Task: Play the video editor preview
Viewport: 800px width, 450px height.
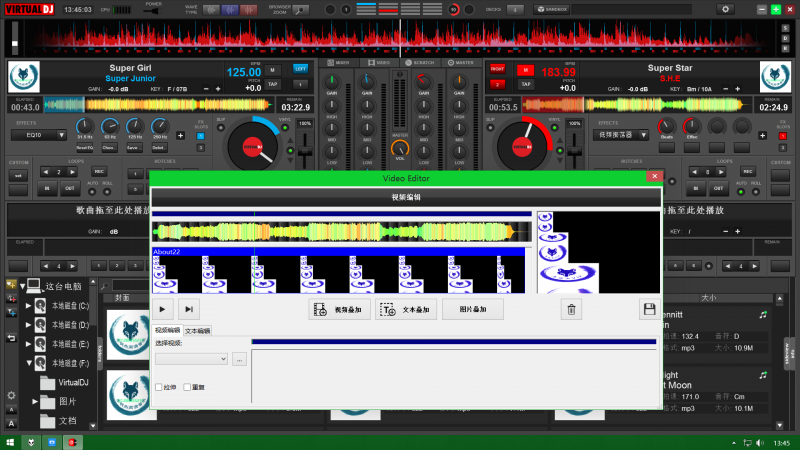Action: click(x=163, y=309)
